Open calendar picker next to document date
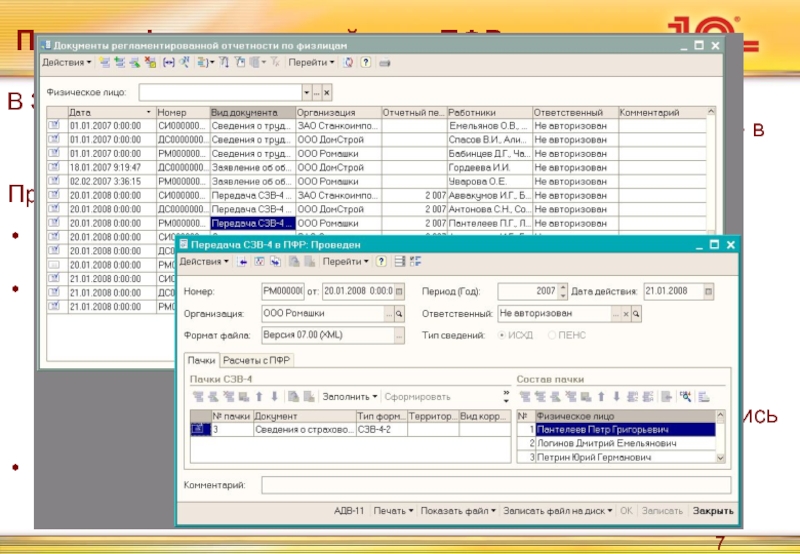800x554 pixels. point(399,290)
